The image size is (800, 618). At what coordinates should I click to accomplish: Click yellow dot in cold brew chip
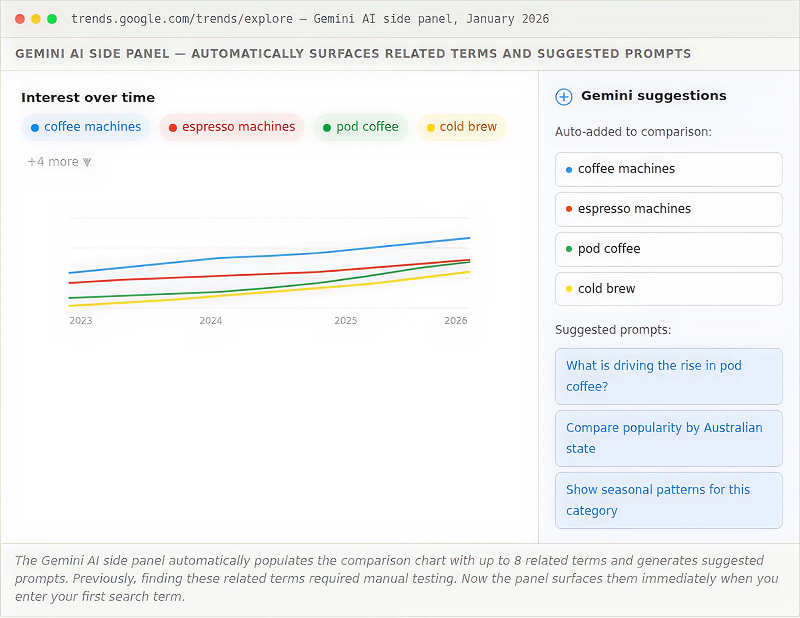click(x=431, y=128)
